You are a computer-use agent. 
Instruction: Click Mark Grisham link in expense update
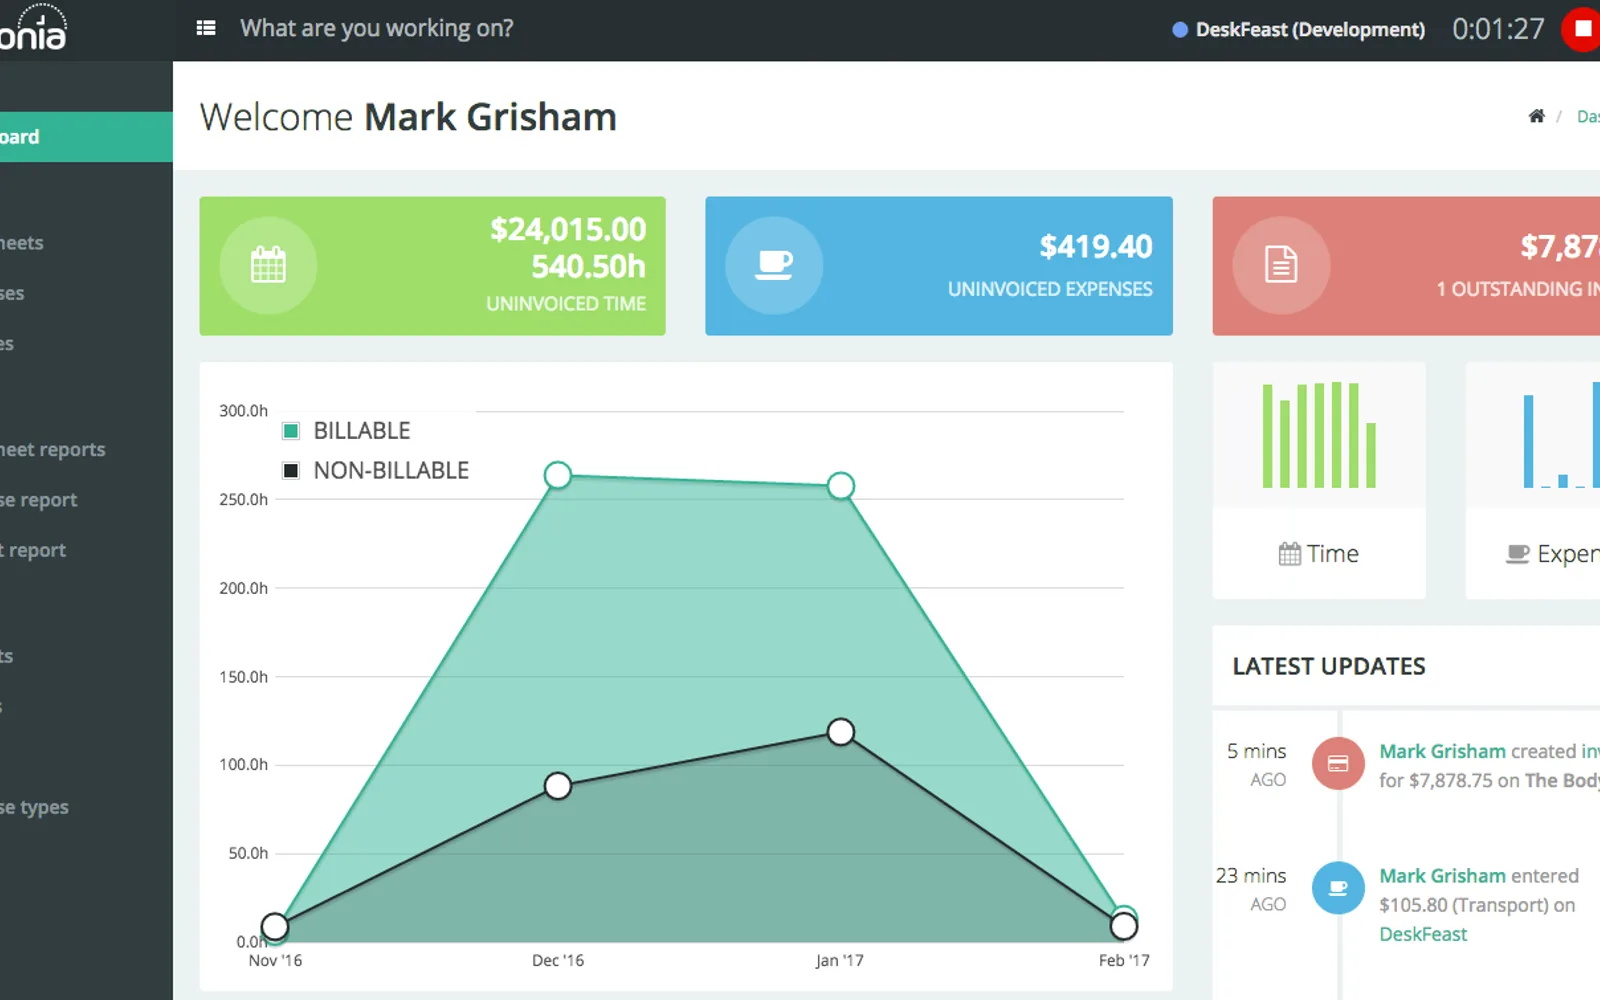[x=1442, y=876]
